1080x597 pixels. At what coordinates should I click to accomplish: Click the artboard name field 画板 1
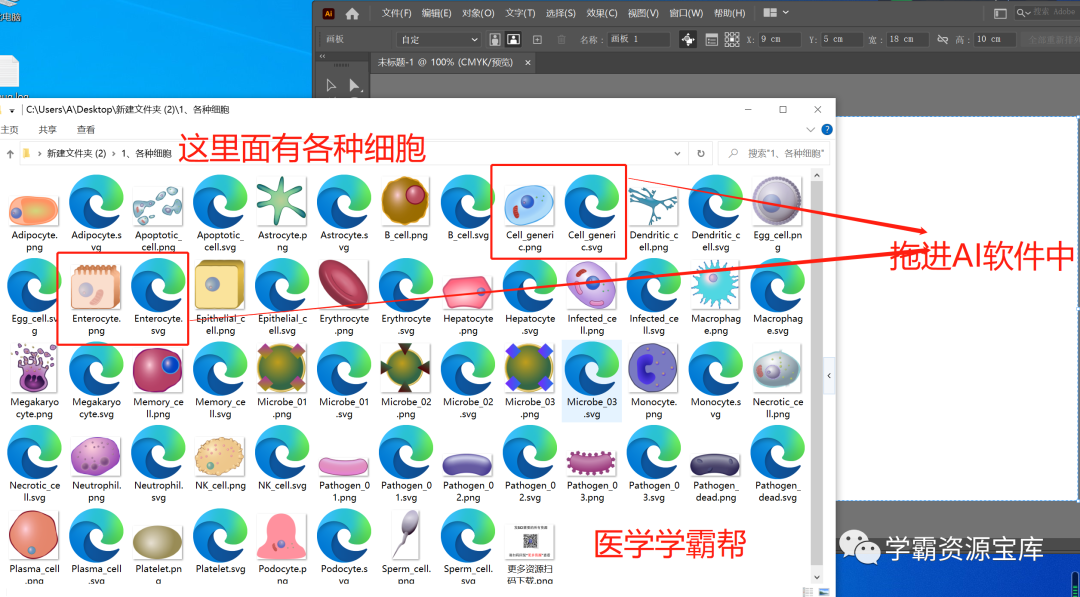click(638, 39)
